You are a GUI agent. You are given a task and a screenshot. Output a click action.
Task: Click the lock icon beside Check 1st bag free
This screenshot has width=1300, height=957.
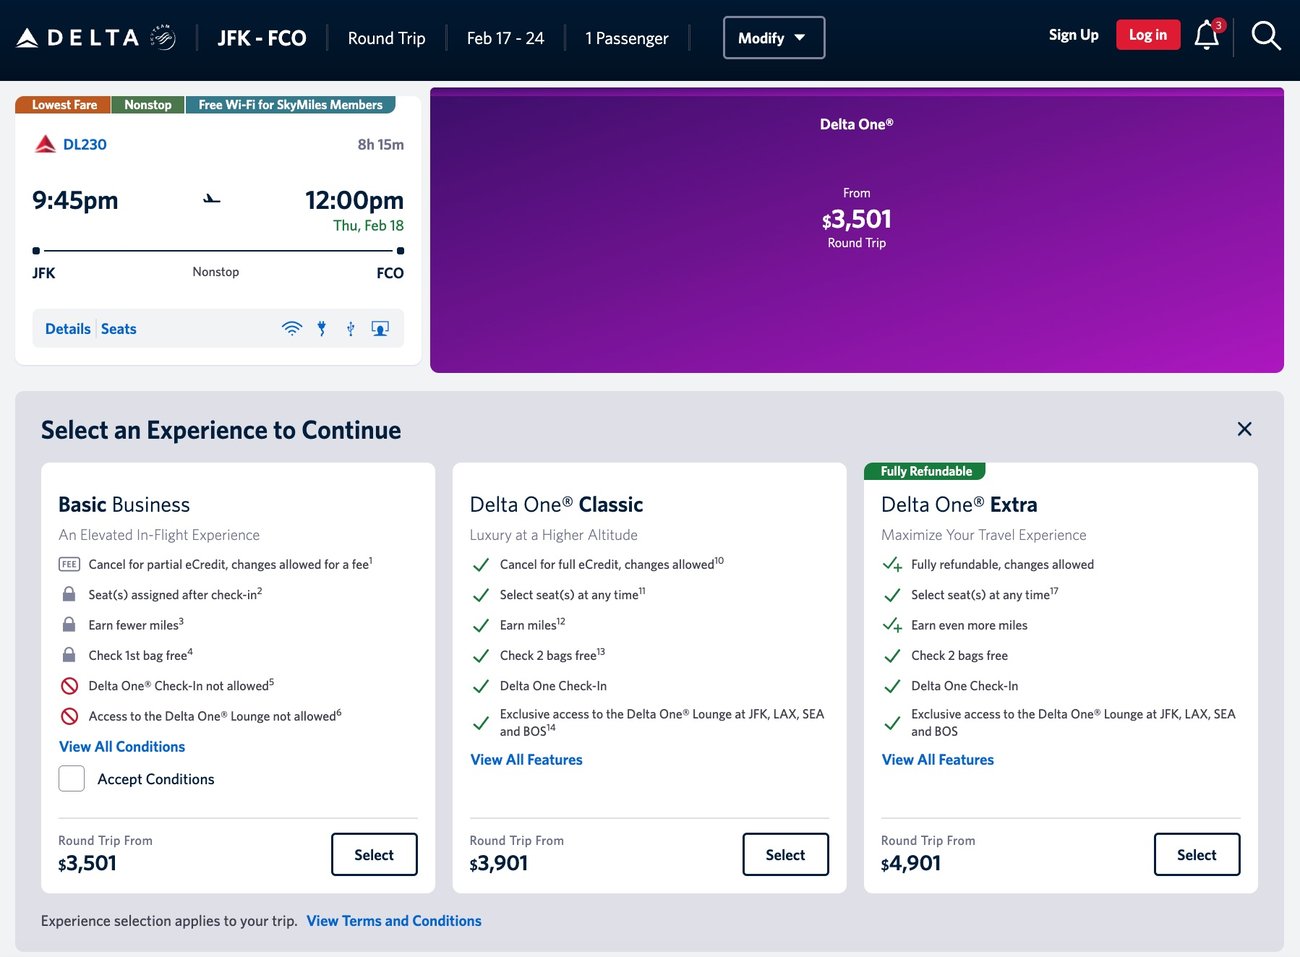coord(69,655)
